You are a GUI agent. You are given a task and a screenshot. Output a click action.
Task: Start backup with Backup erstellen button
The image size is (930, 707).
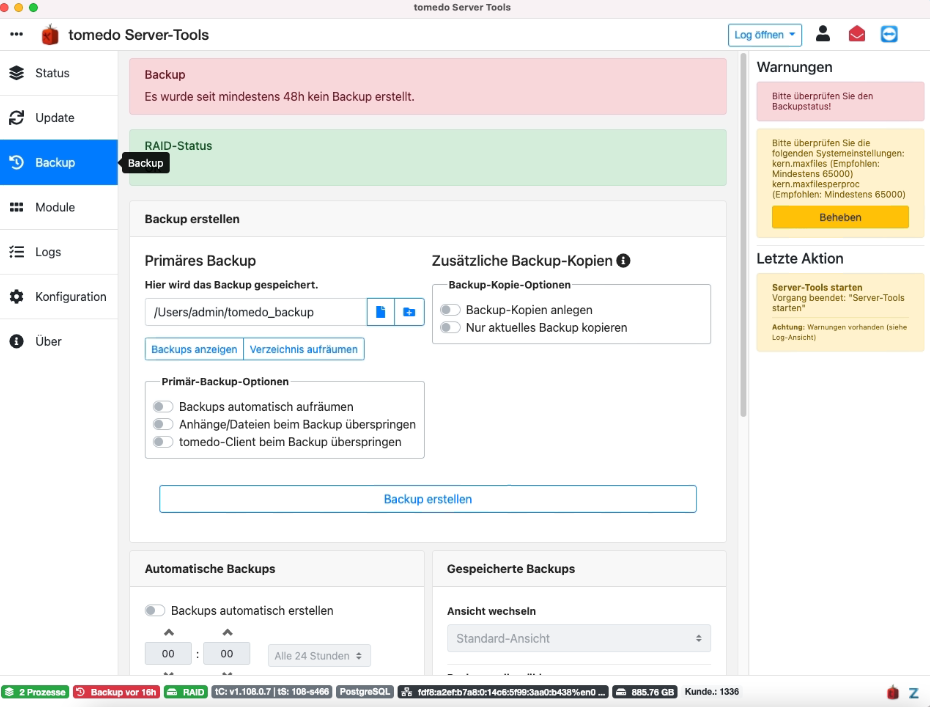coord(428,499)
